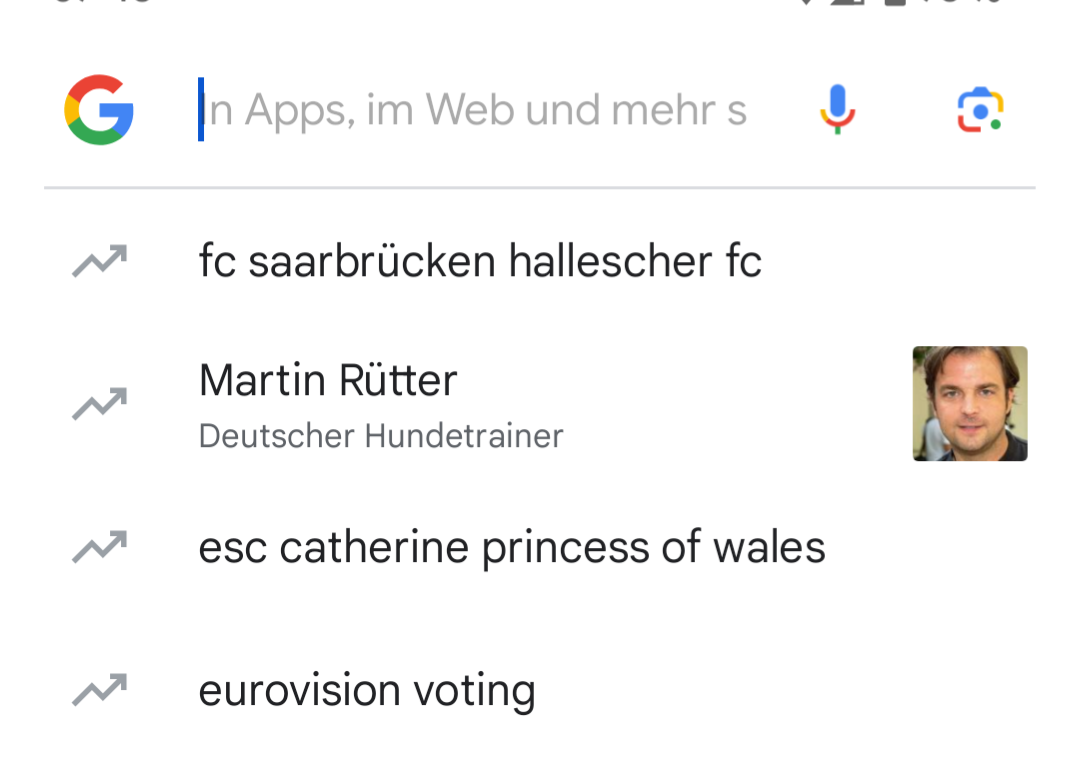Tap 'princess of wales' in the third suggestion

pos(654,548)
